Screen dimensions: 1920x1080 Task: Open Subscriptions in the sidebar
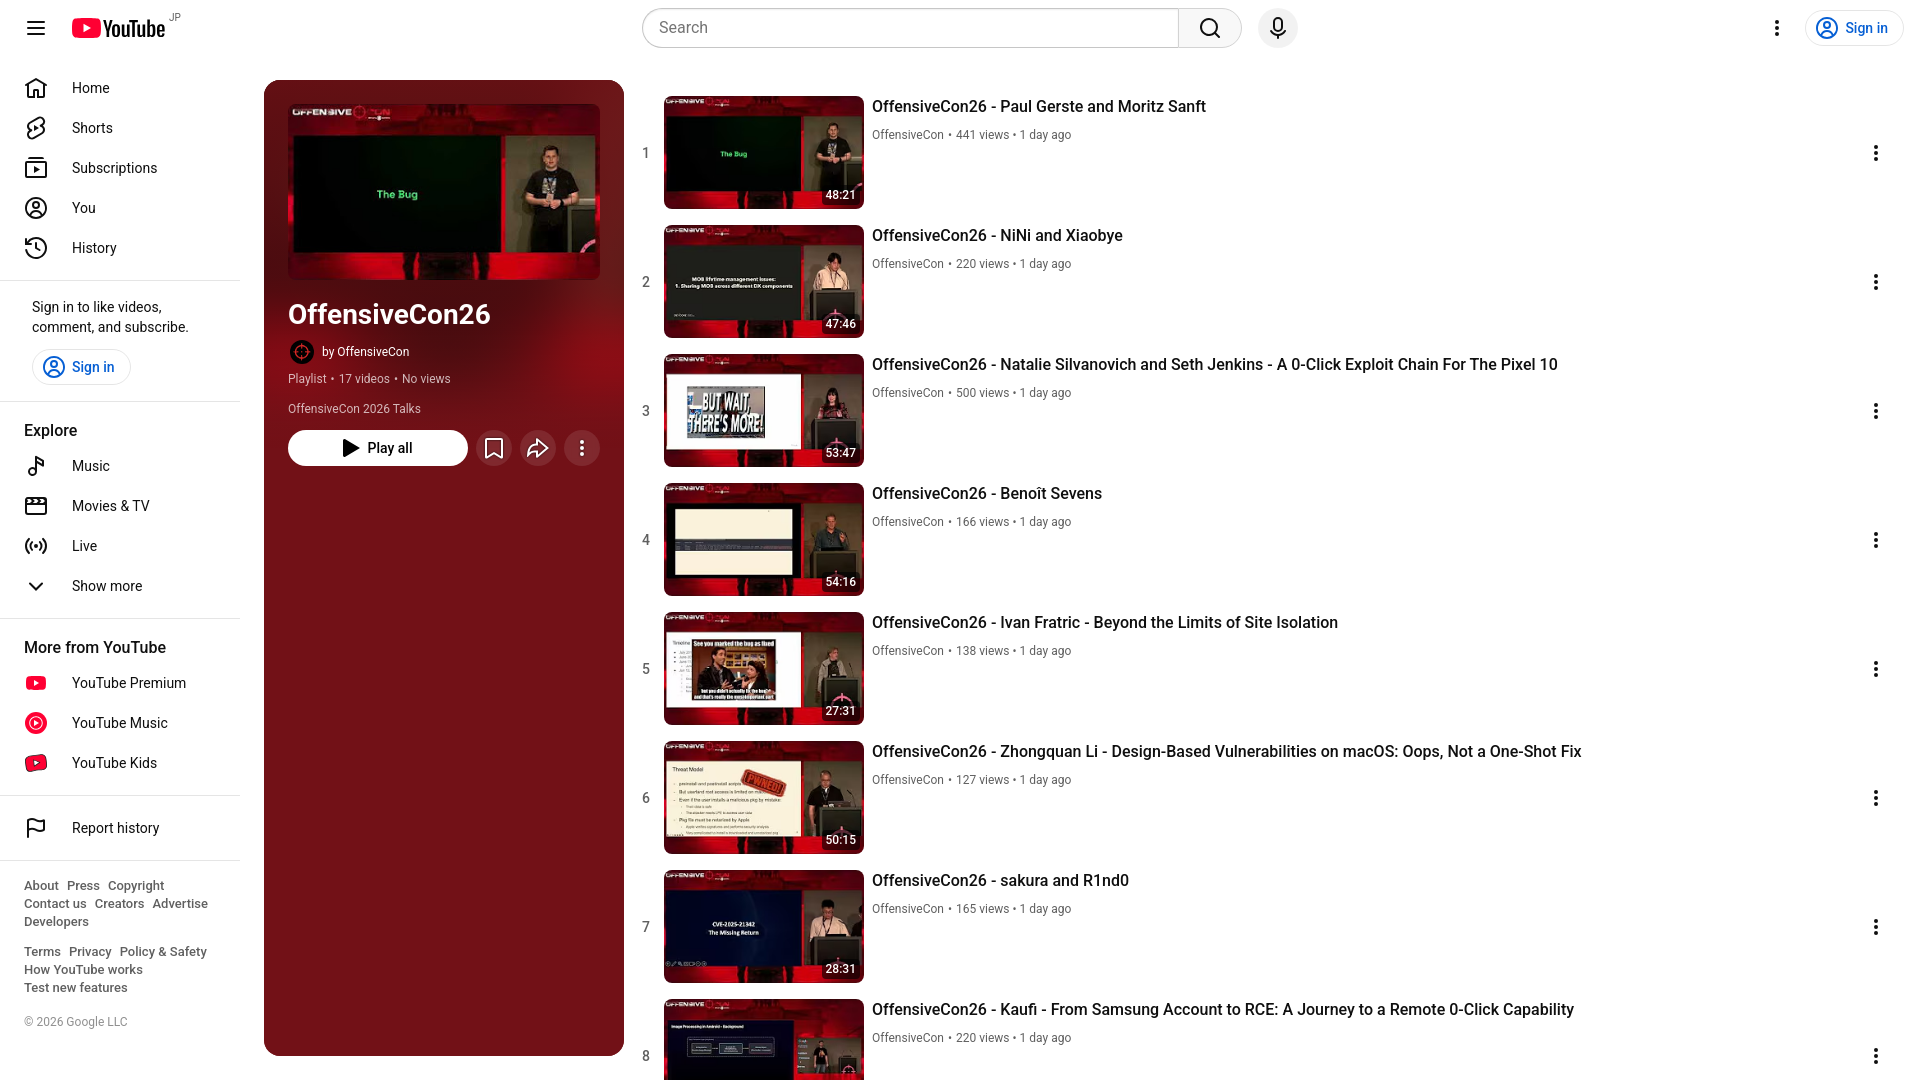point(120,168)
